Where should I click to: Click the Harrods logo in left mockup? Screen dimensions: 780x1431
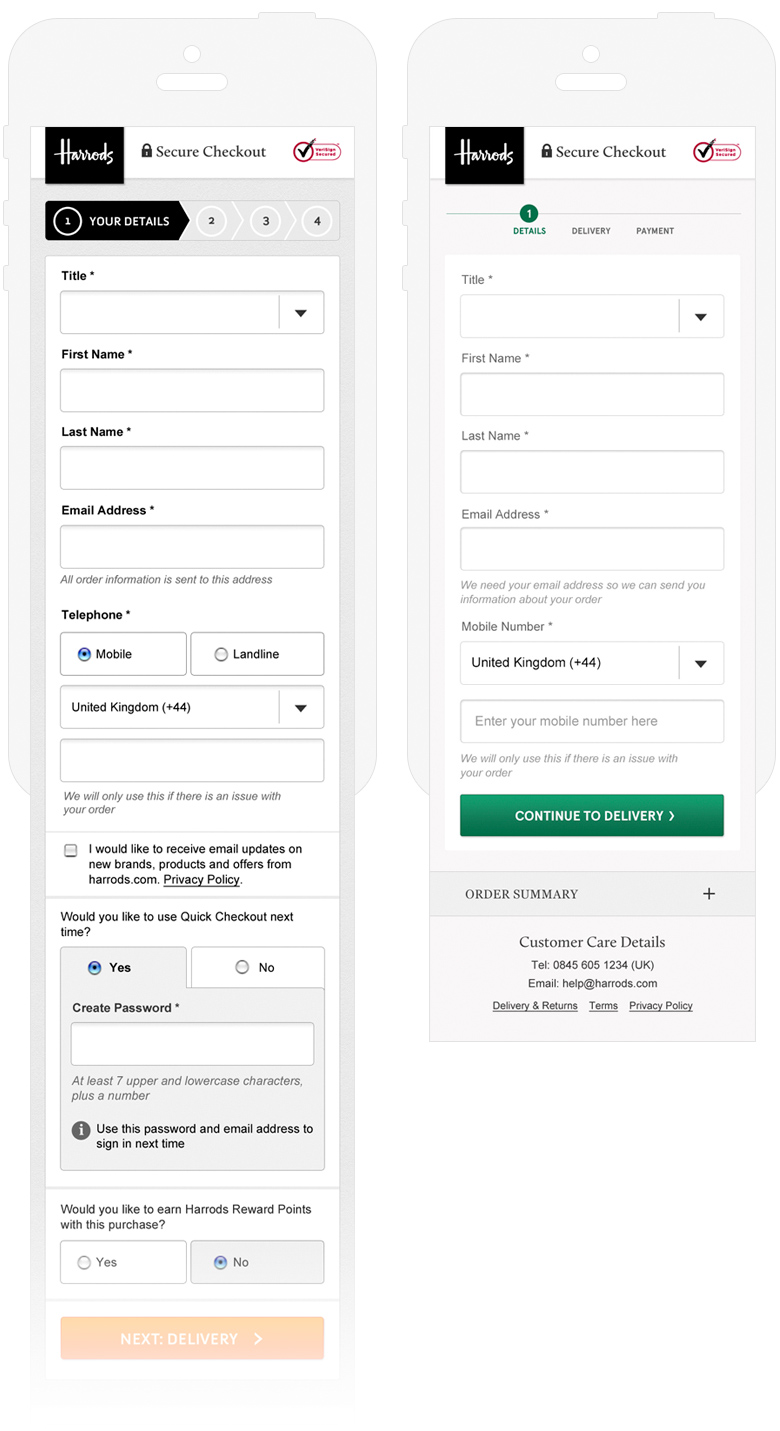click(85, 155)
